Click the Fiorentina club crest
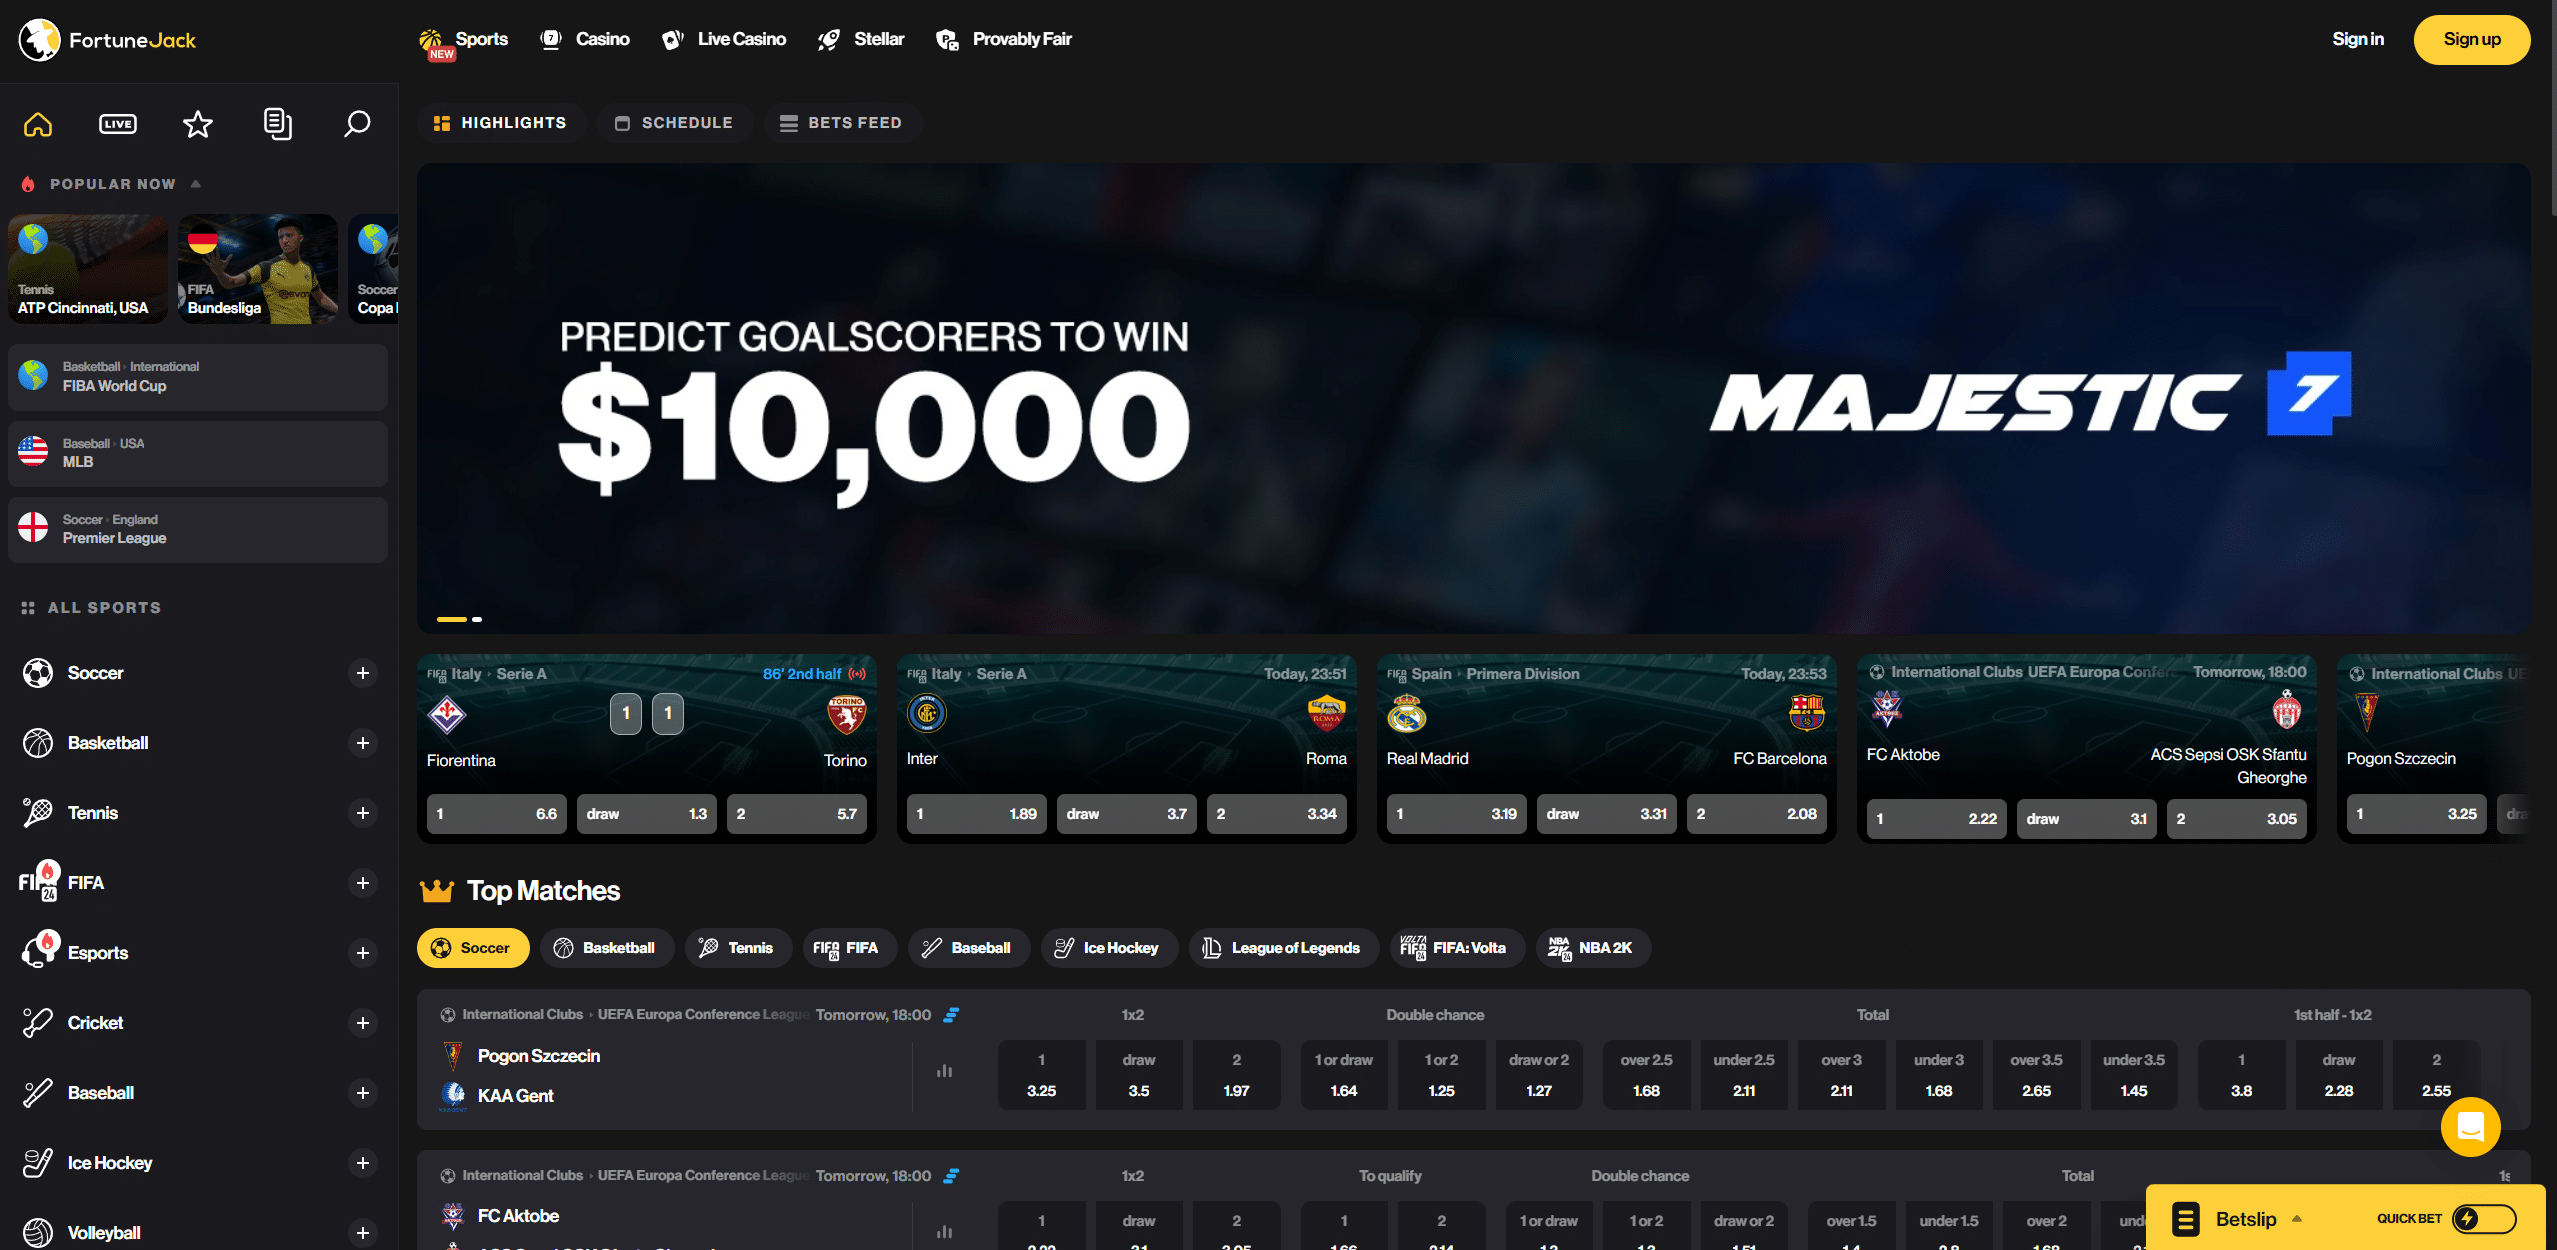 pyautogui.click(x=447, y=714)
